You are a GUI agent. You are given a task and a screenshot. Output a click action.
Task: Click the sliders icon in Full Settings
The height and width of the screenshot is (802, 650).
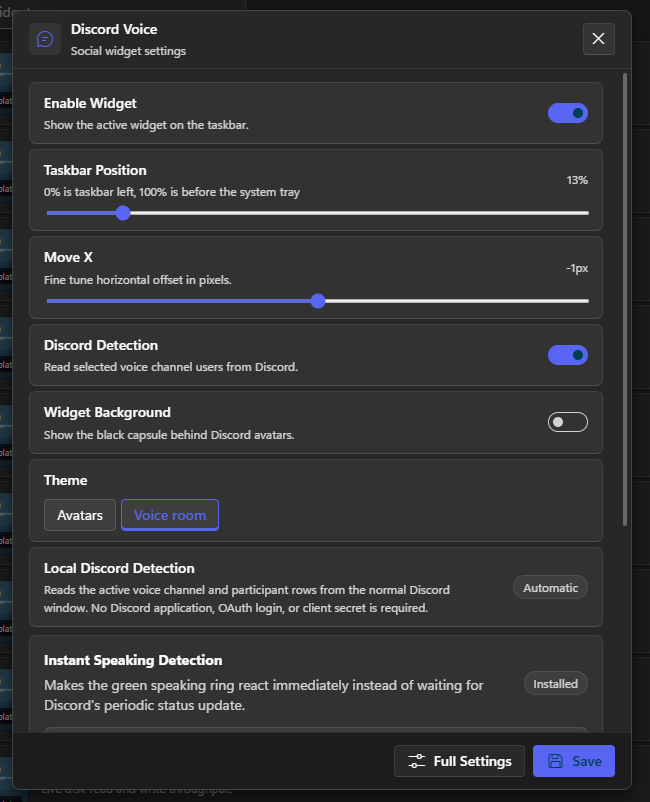click(x=416, y=761)
